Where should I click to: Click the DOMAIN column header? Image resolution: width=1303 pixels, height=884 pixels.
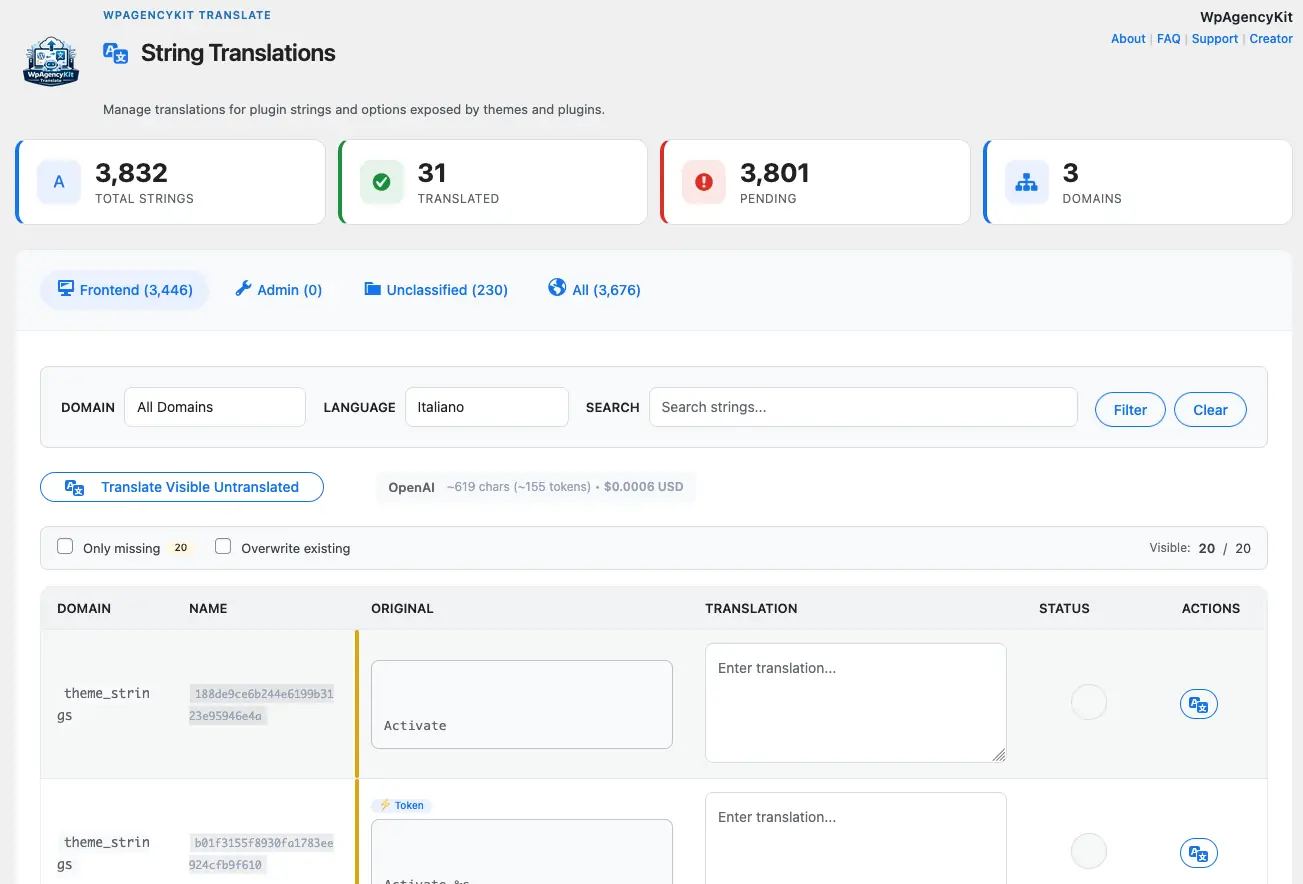click(84, 608)
